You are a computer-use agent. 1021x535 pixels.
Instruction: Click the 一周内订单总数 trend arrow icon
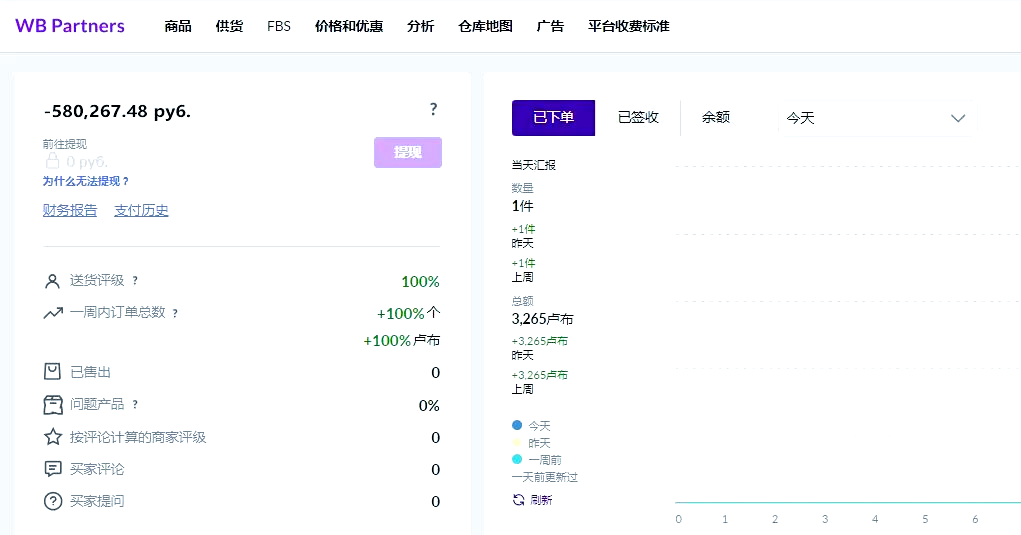pos(53,313)
